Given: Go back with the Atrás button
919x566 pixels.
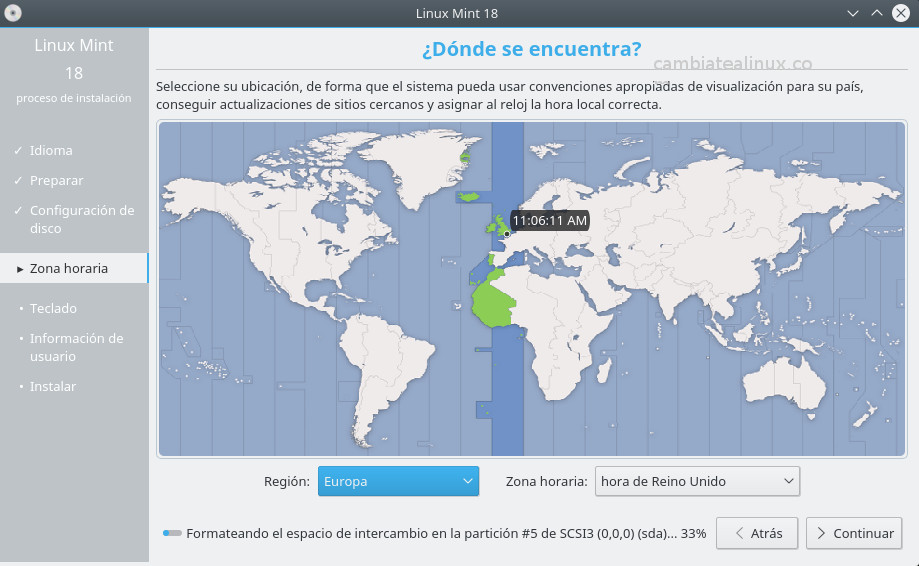Looking at the screenshot, I should [757, 533].
